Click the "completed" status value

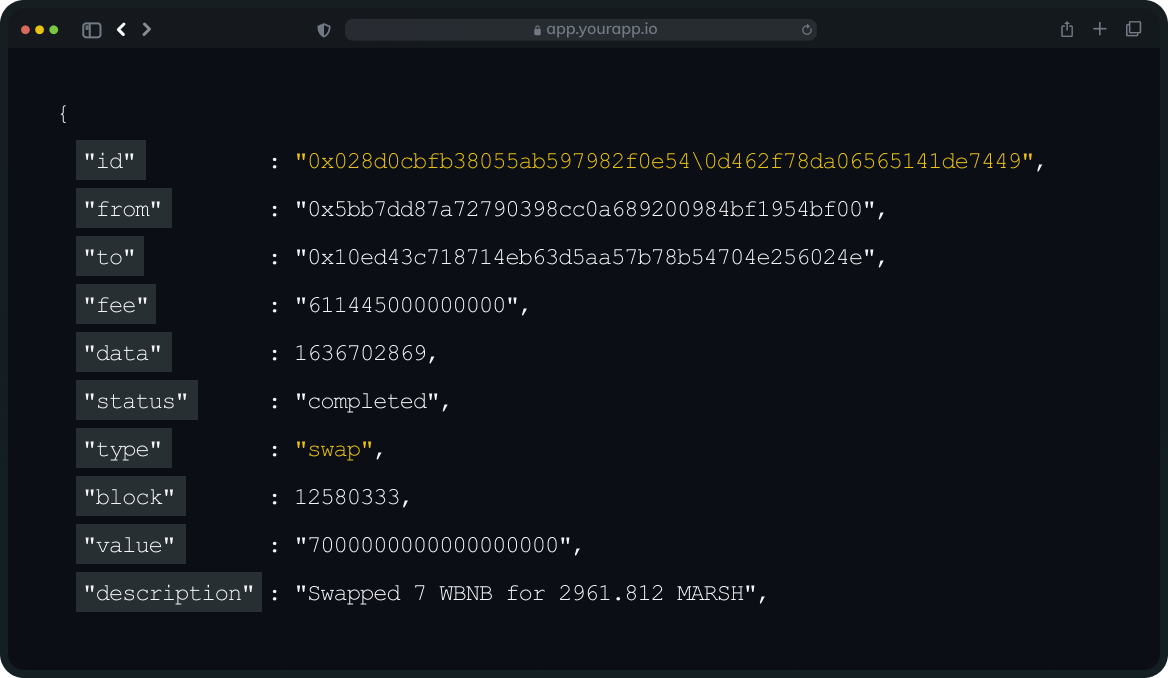tap(367, 401)
